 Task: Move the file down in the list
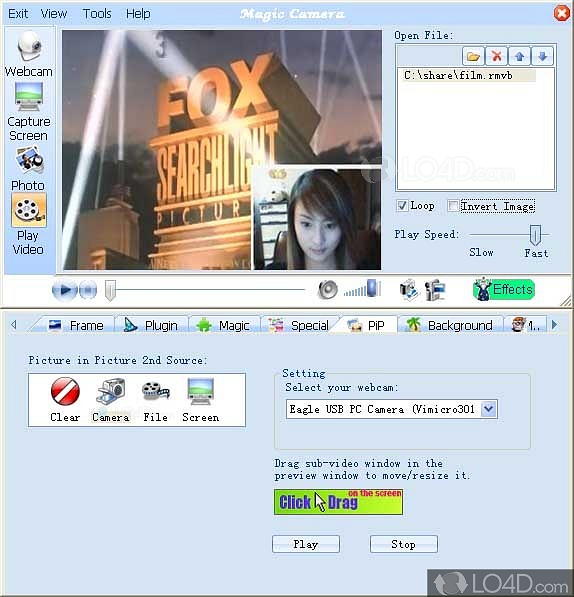(543, 57)
